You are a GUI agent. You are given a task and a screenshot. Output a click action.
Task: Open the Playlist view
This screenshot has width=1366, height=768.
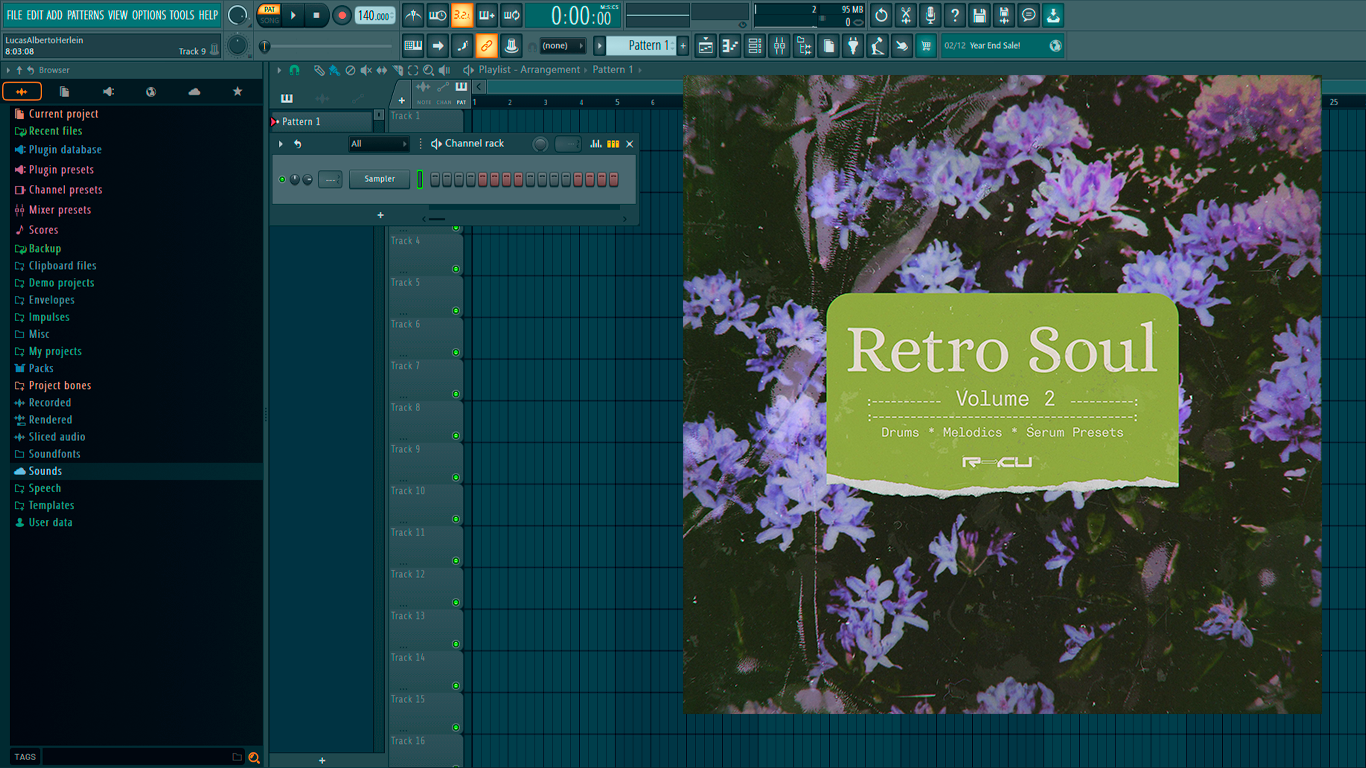706,45
